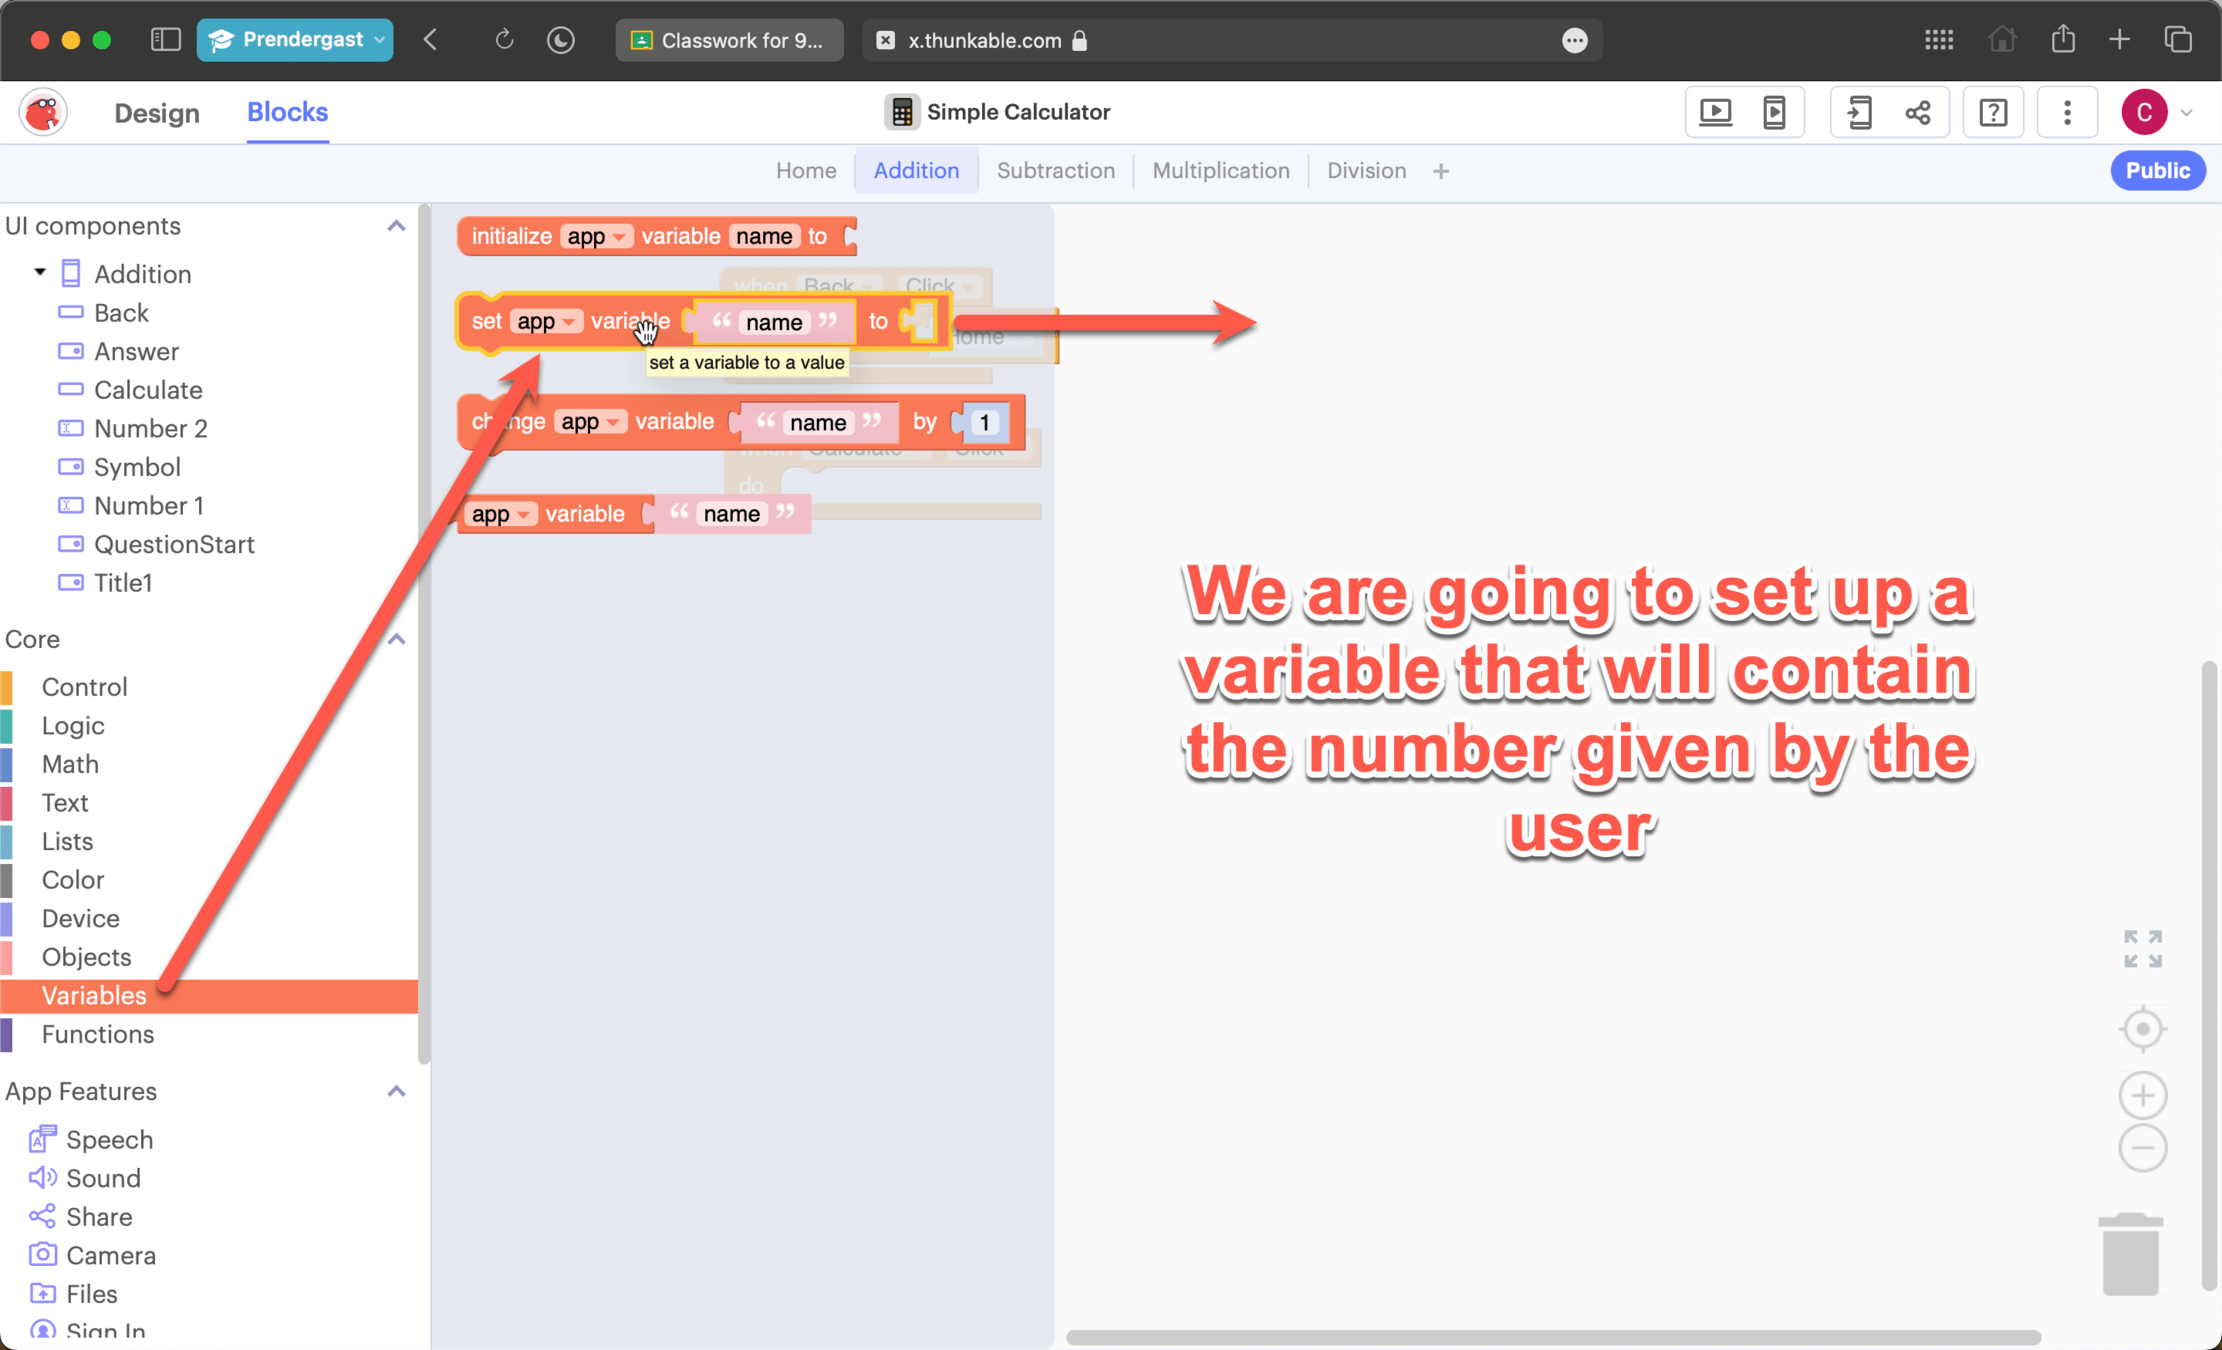Switch to the Design tab

point(157,113)
